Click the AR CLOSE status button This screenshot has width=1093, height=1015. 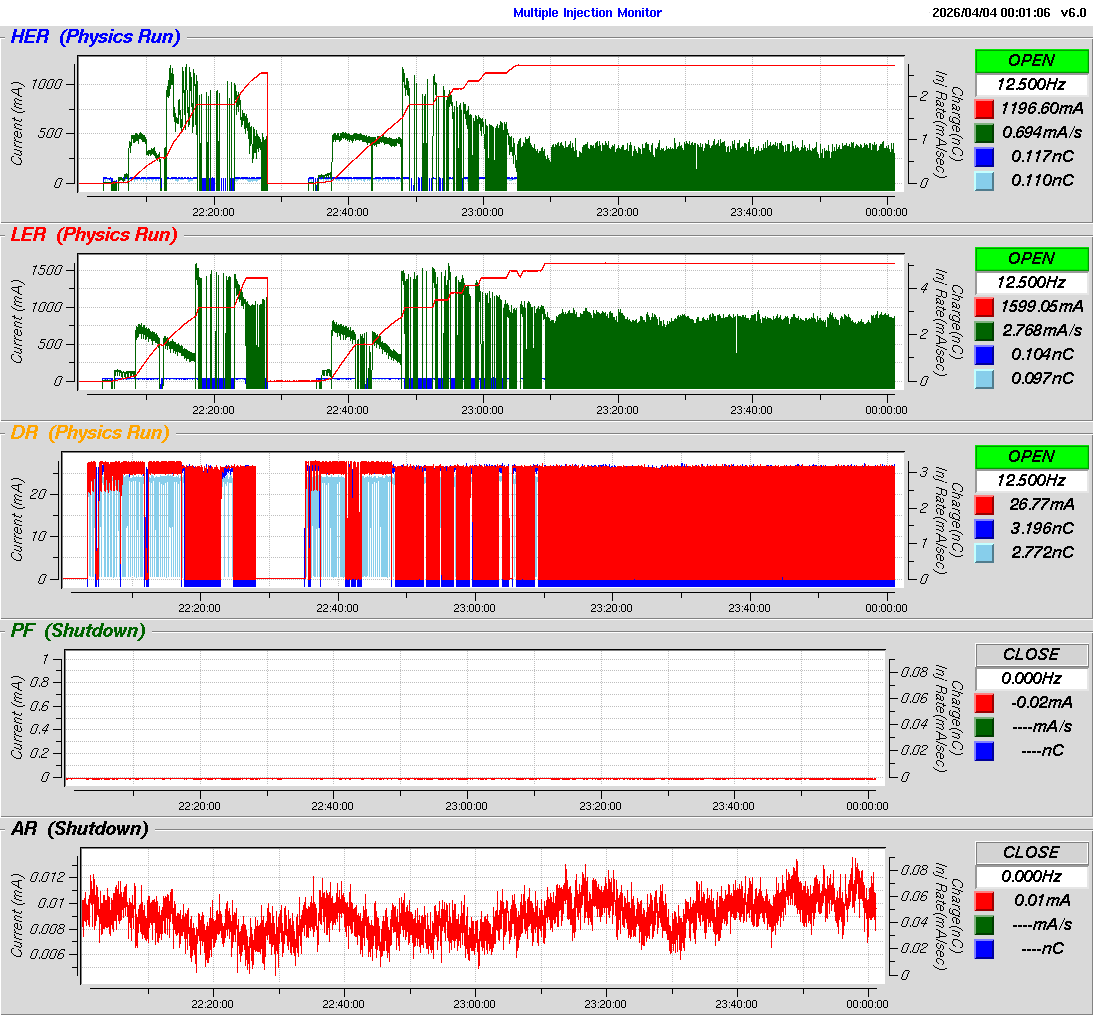[x=1031, y=852]
